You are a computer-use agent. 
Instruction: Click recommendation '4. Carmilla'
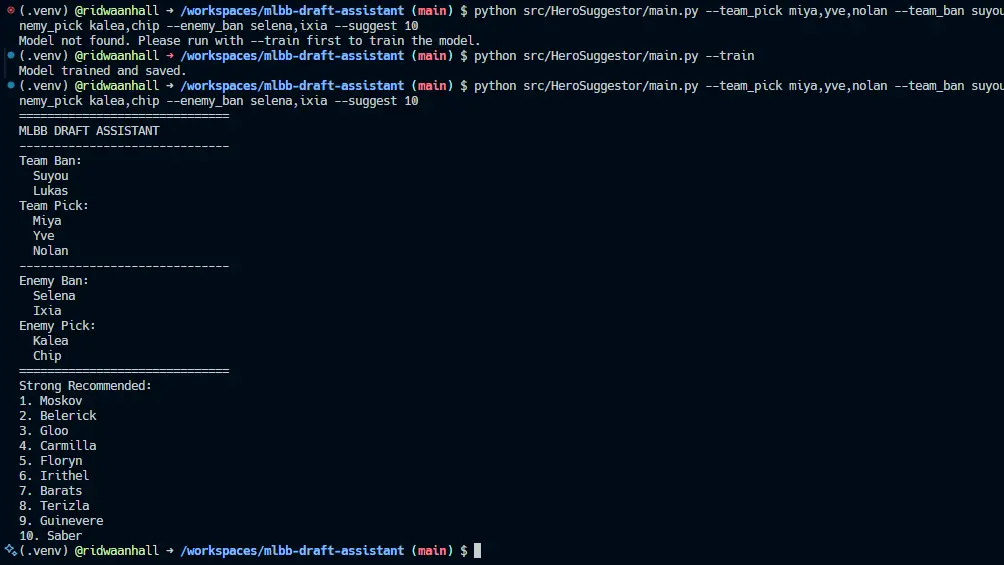(x=58, y=445)
